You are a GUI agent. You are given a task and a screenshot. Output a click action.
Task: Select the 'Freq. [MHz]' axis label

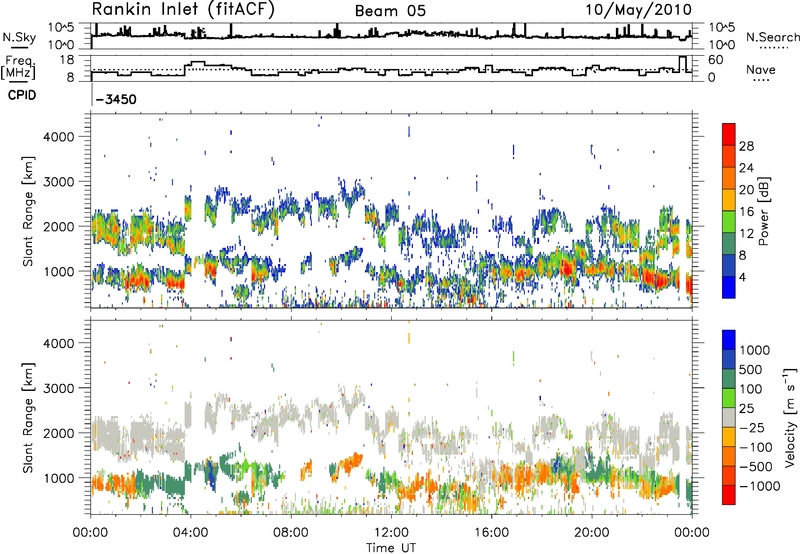click(18, 67)
